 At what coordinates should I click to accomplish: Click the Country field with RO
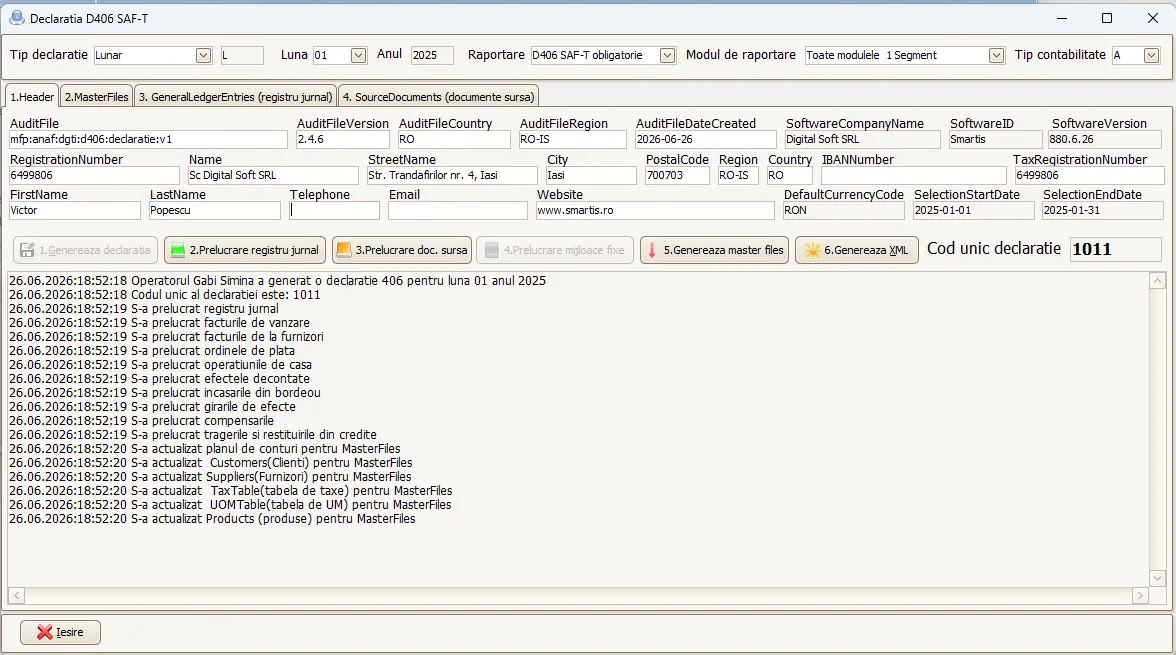point(790,176)
